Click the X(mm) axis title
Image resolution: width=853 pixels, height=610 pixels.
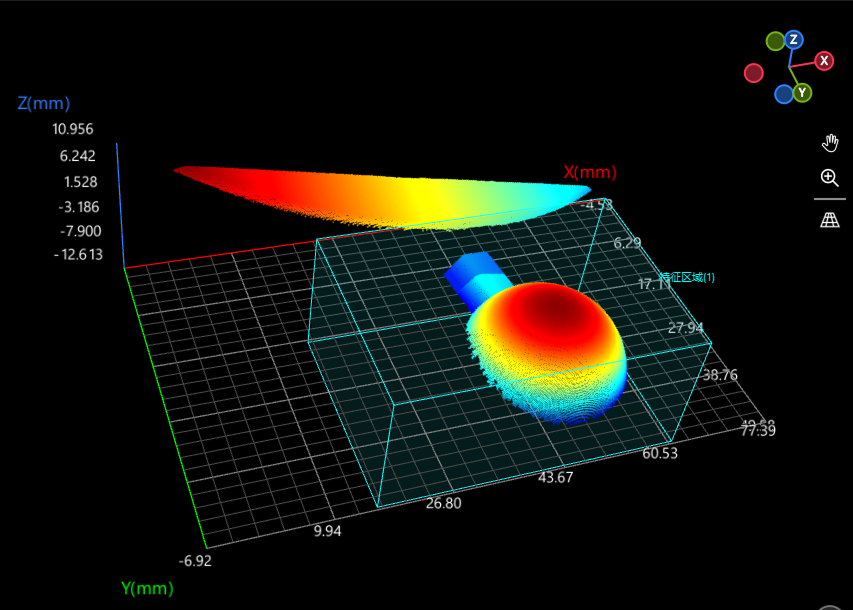click(590, 172)
